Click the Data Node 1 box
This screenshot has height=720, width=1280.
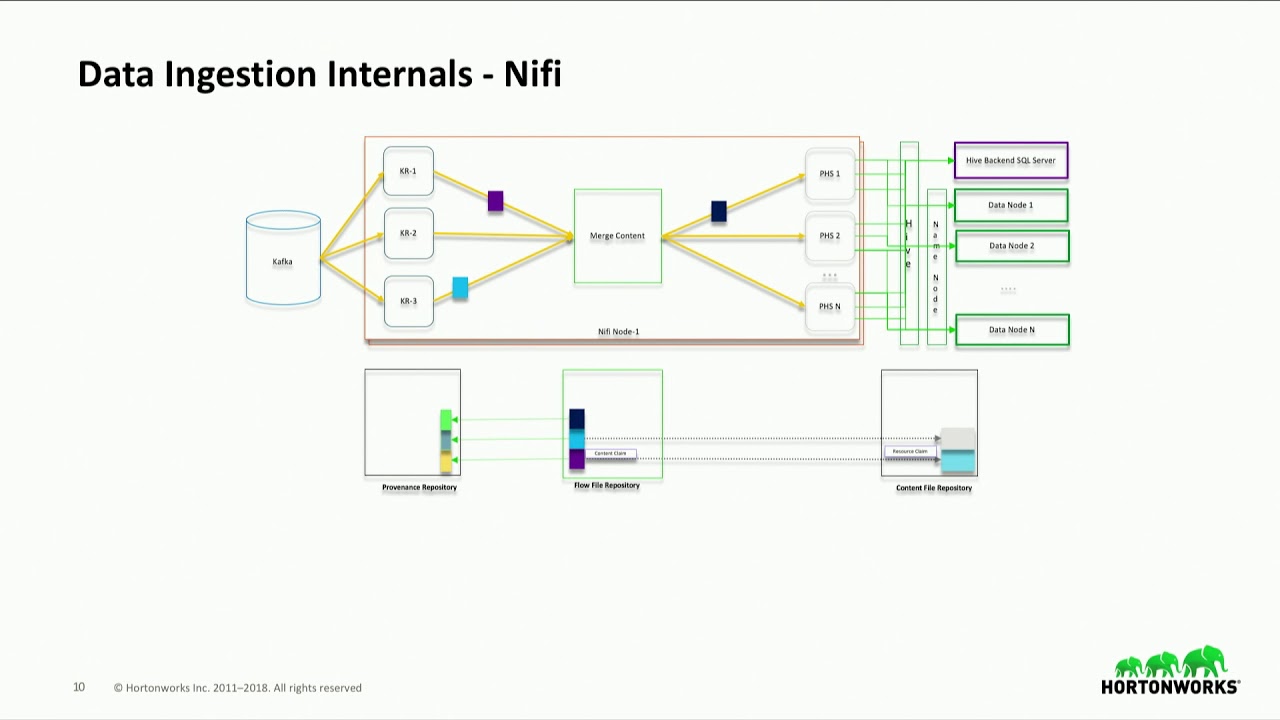[1011, 205]
